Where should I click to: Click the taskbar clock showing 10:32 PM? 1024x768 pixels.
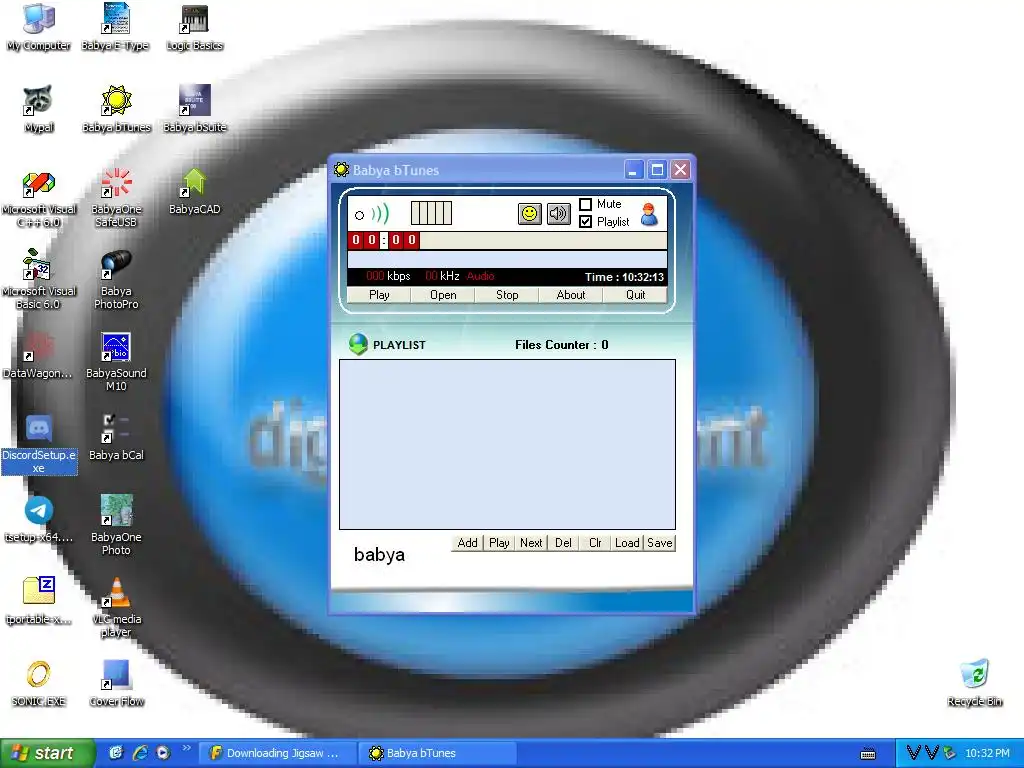[x=987, y=753]
